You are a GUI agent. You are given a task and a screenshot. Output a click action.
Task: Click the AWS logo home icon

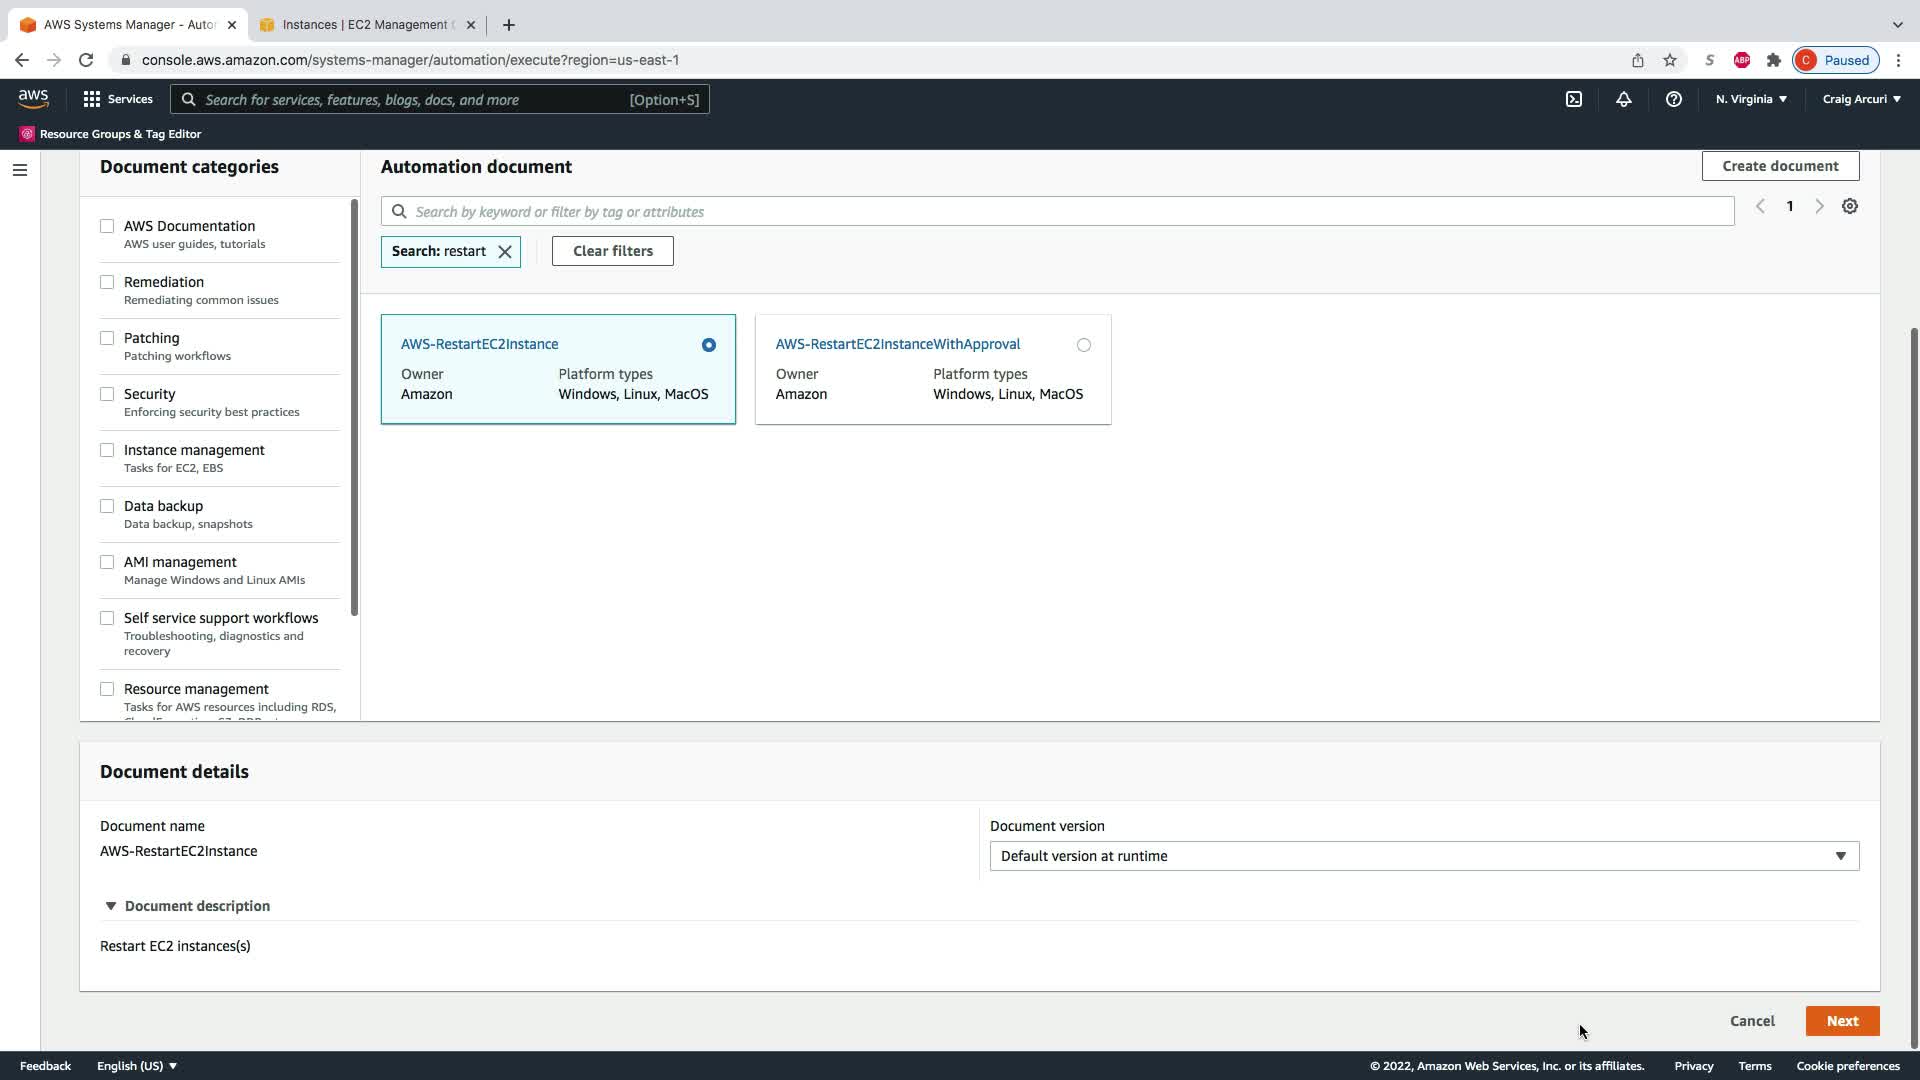coord(33,98)
